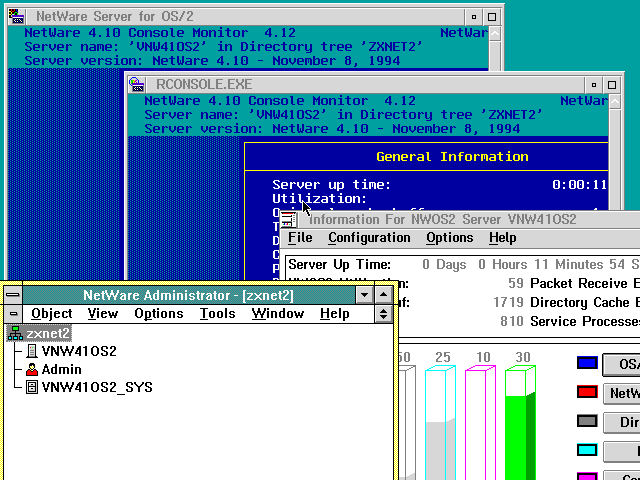
Task: Click the General Information heading in RCONSOLE
Action: pos(452,157)
